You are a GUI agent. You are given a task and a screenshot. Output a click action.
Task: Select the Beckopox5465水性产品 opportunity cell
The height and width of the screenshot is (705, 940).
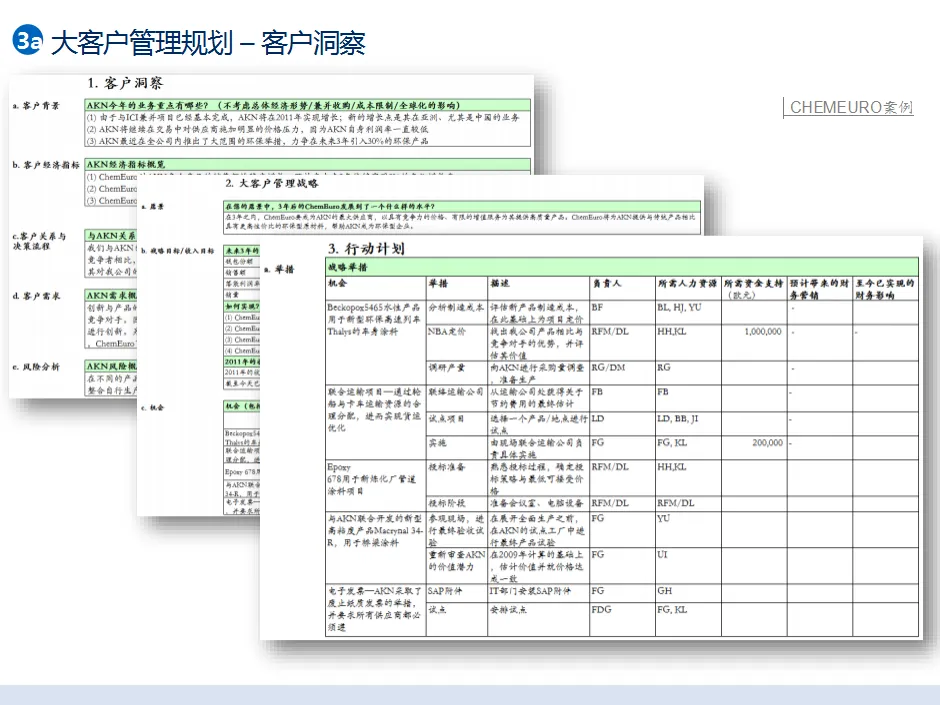(375, 342)
